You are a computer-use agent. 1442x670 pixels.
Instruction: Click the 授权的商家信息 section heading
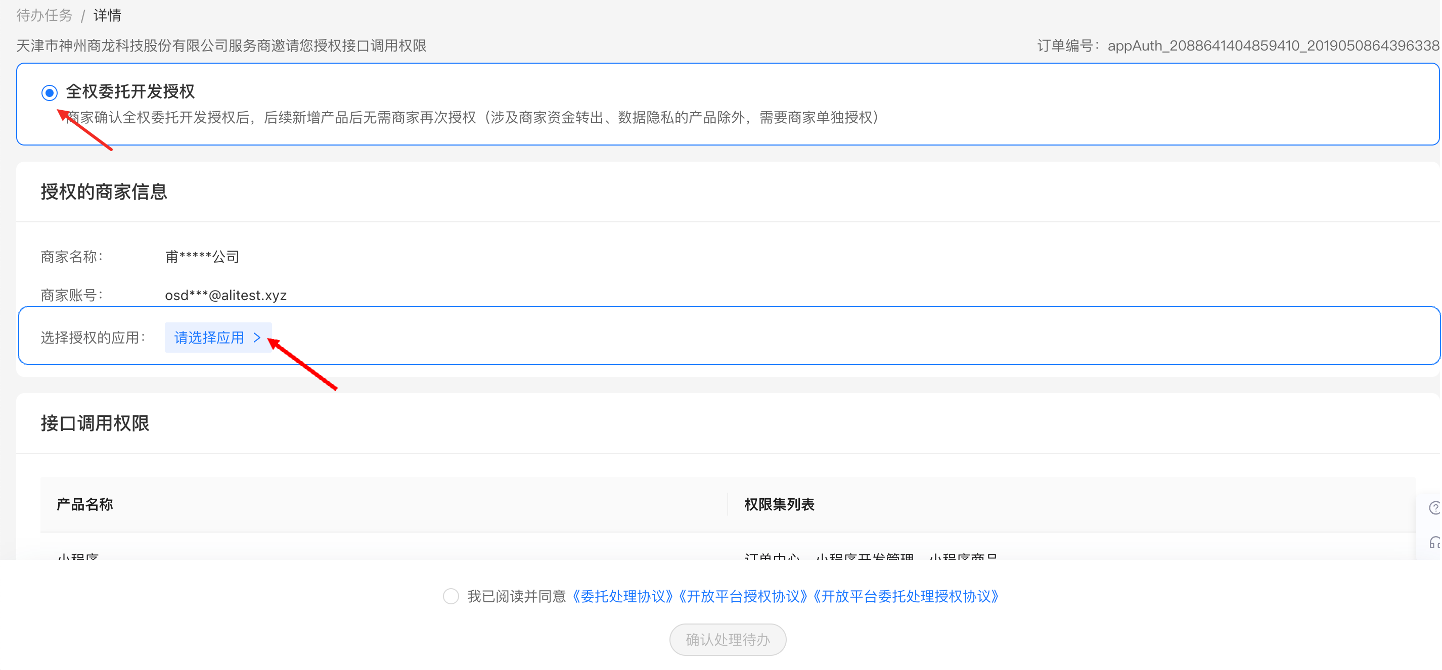[104, 192]
